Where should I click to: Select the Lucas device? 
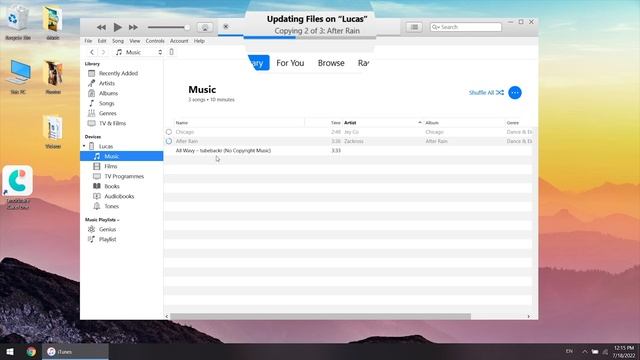click(106, 146)
